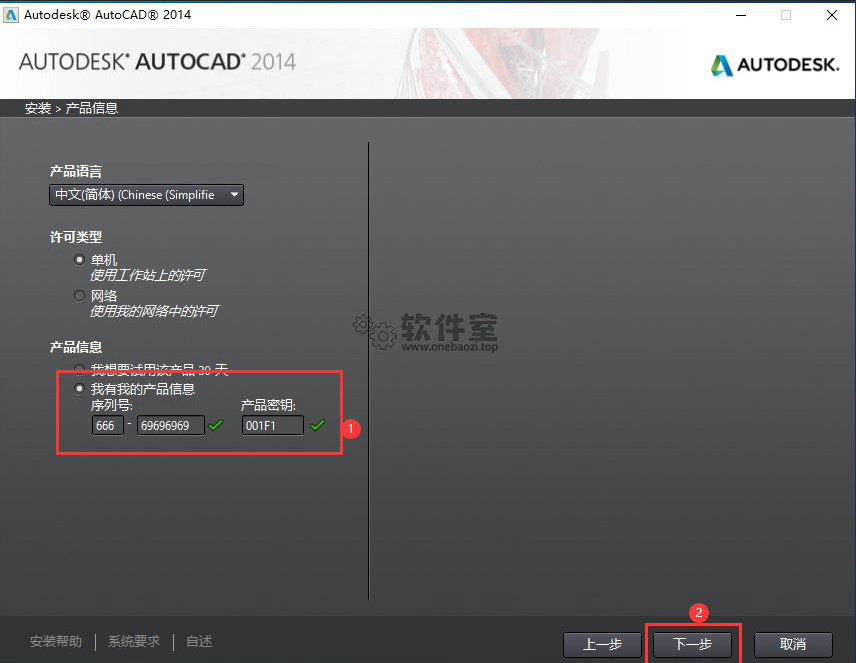The image size is (856, 663).
Task: Select the 我有我的产品信息 radio button
Action: point(80,389)
